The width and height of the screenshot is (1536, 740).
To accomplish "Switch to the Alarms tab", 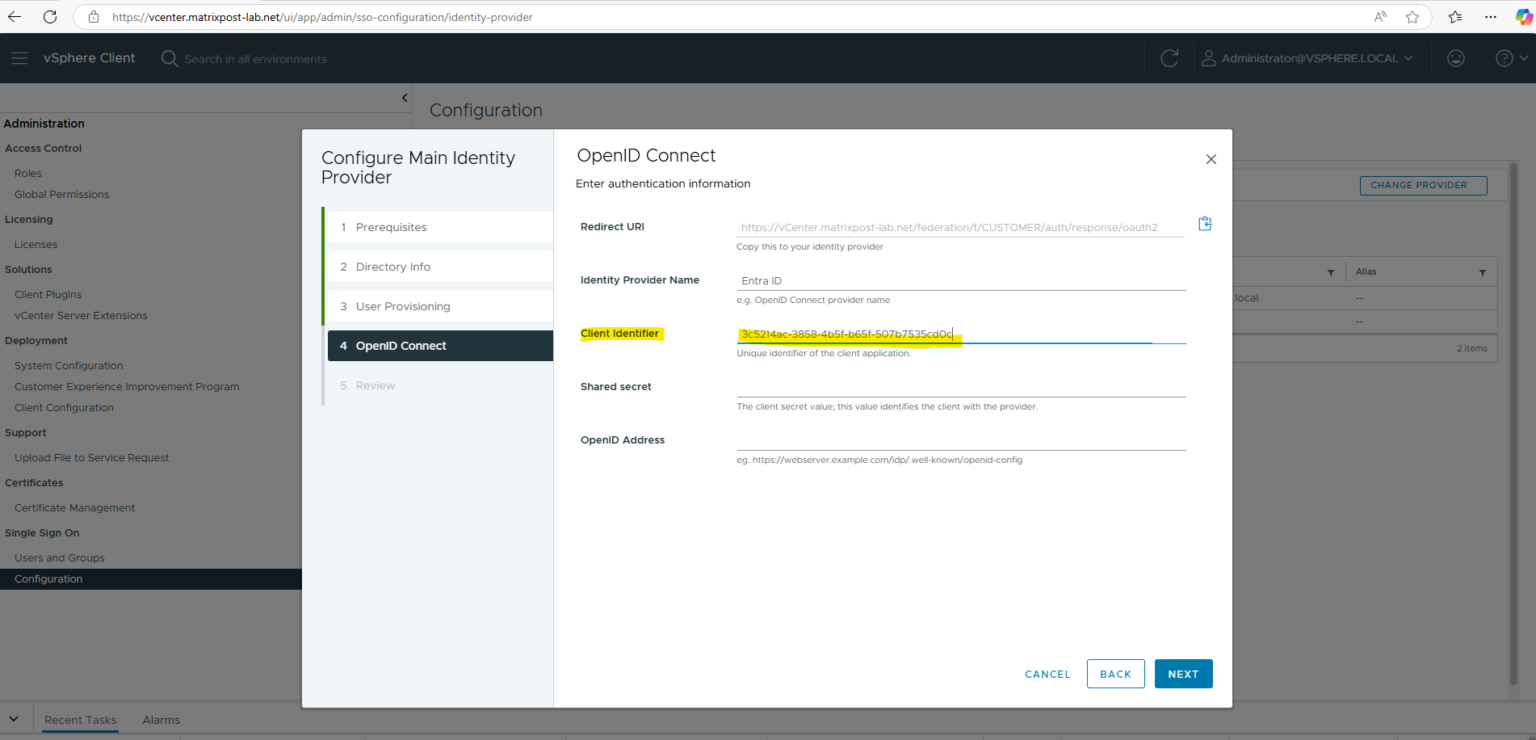I will [160, 719].
